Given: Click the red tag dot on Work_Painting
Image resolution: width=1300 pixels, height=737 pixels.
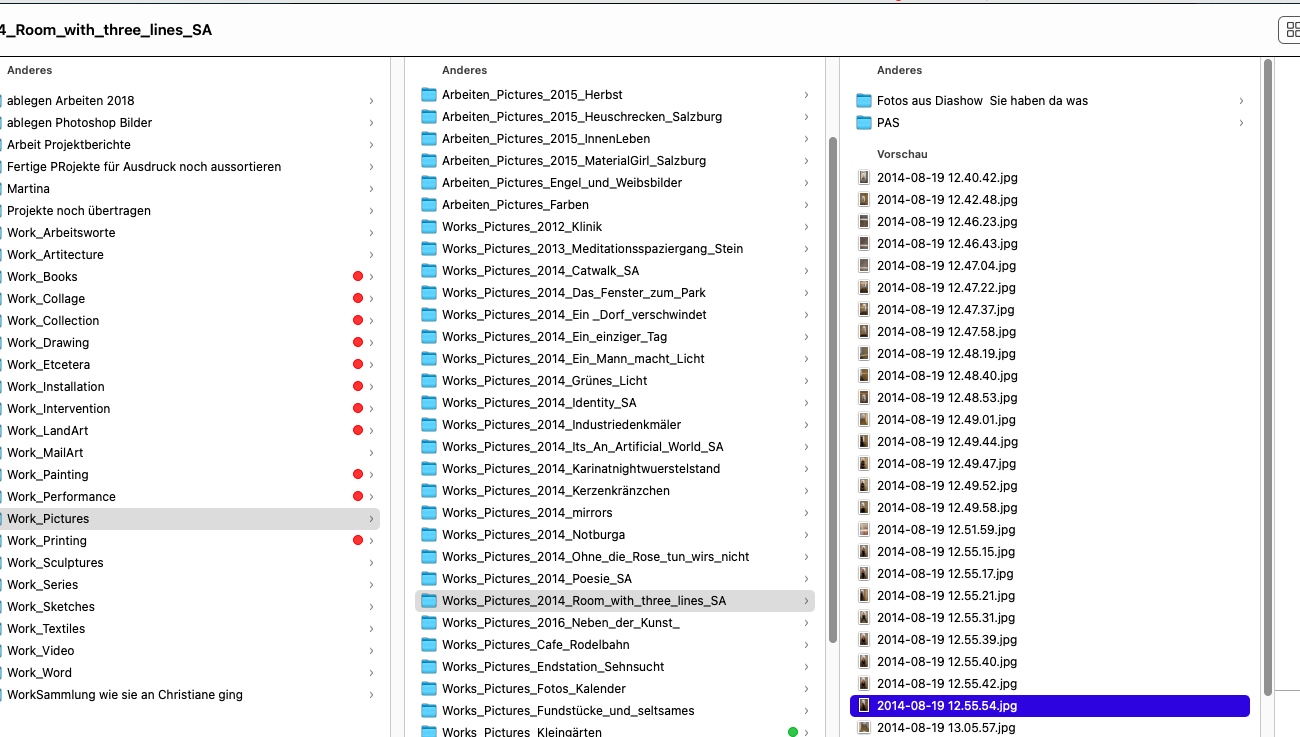Looking at the screenshot, I should (357, 474).
